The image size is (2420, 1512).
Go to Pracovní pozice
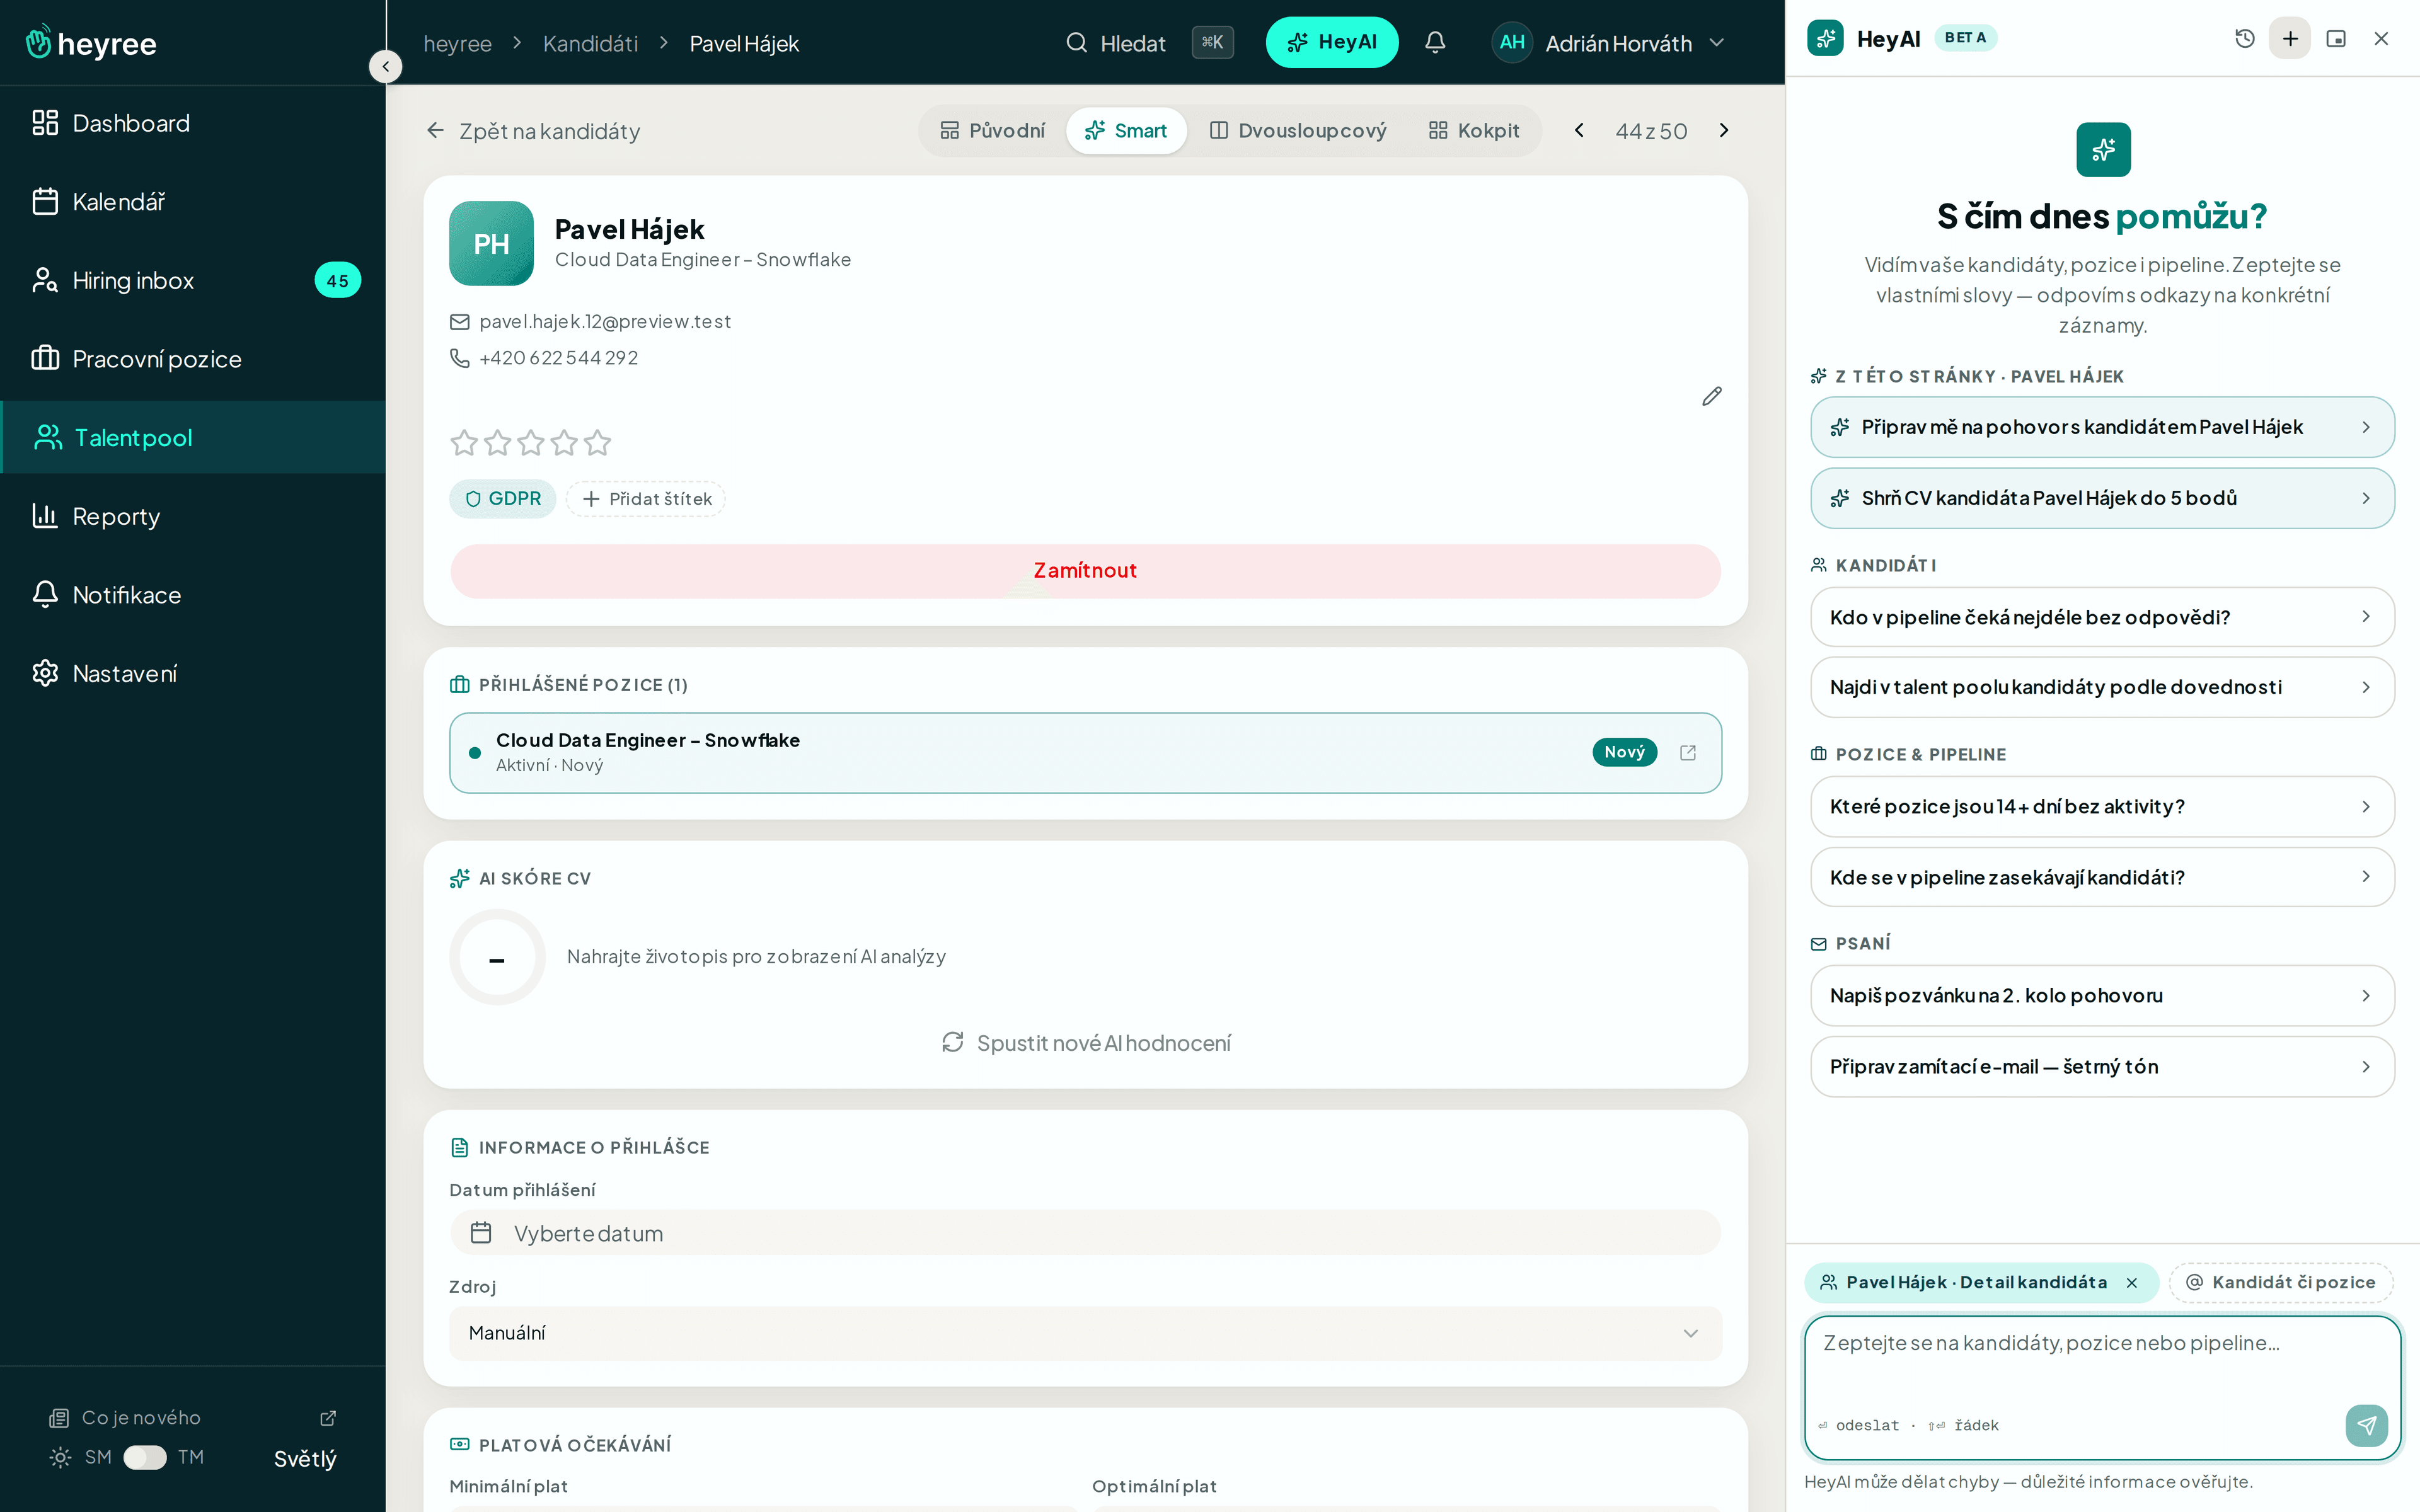(193, 359)
